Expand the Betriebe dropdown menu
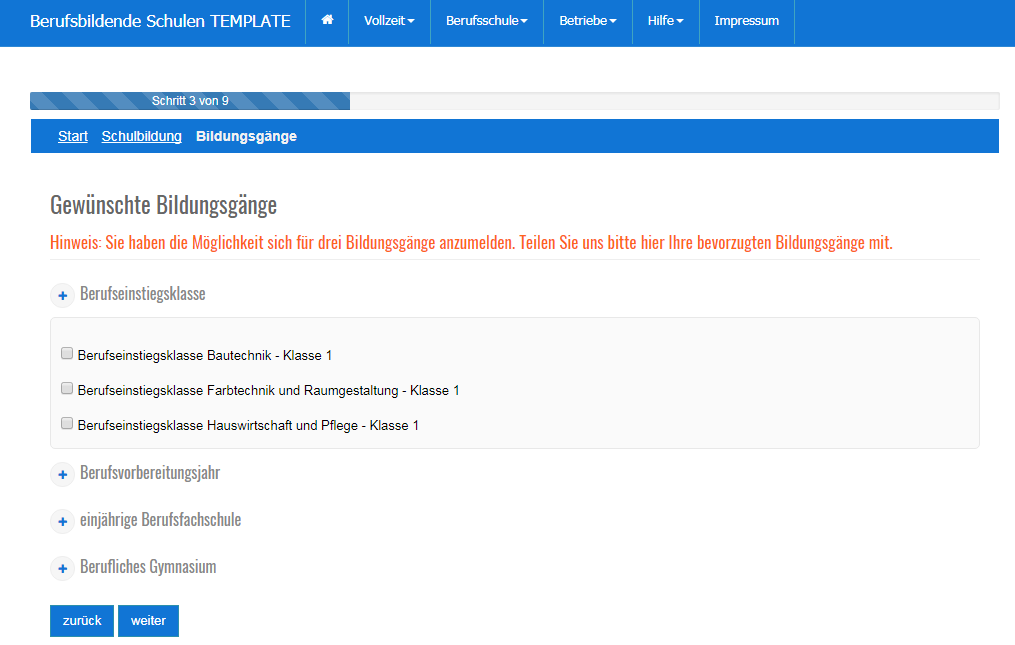The width and height of the screenshot is (1015, 645). click(587, 21)
